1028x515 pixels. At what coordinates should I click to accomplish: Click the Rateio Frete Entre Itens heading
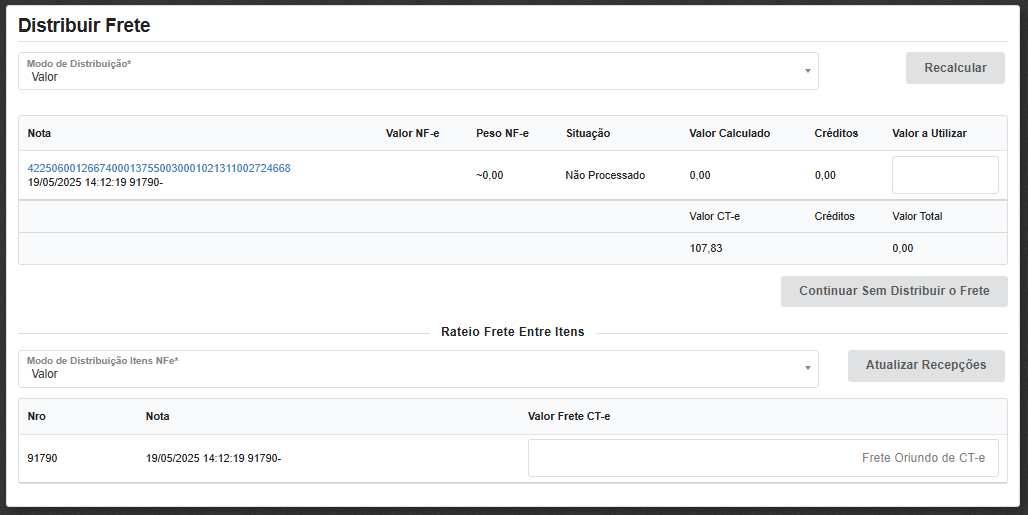pyautogui.click(x=512, y=332)
